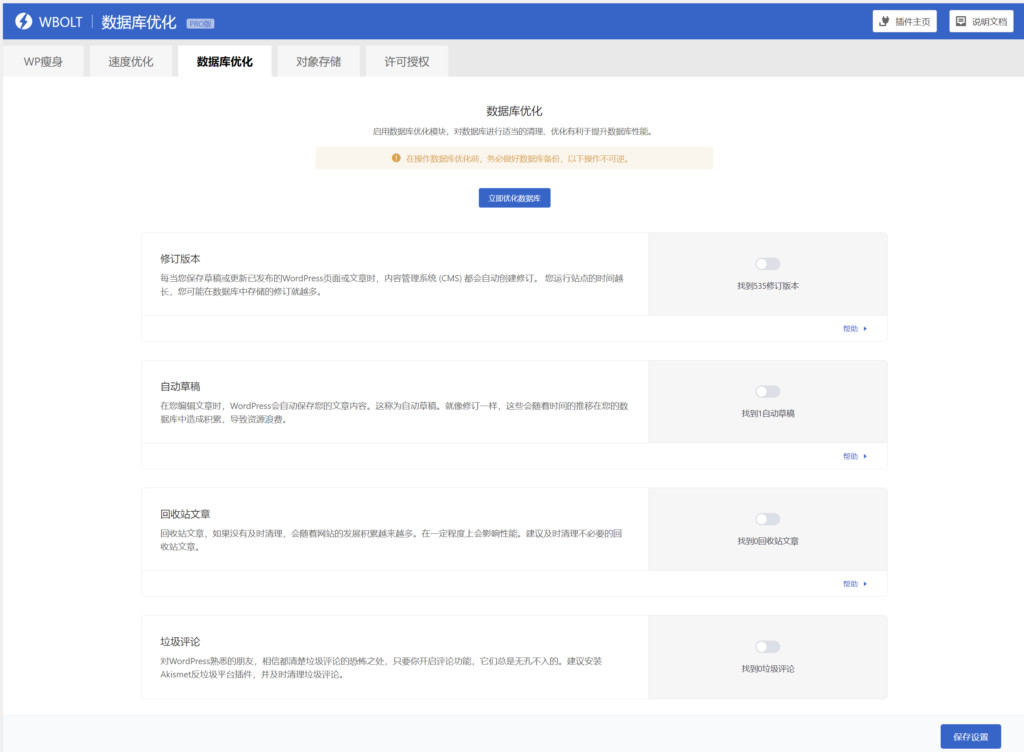Click the documentation icon in header
The height and width of the screenshot is (752, 1024).
pyautogui.click(x=961, y=21)
